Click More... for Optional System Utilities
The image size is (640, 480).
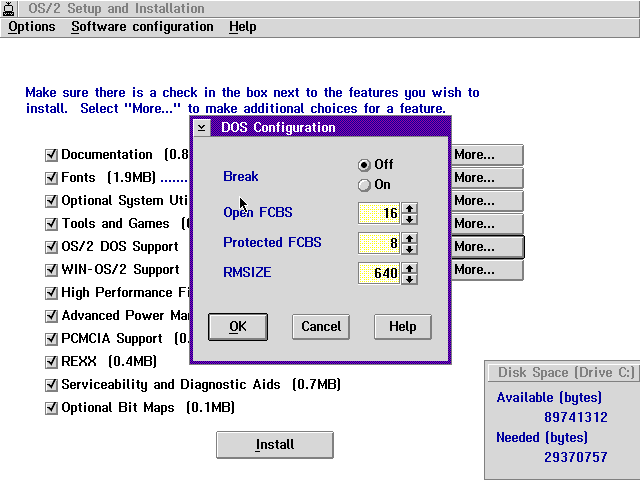click(487, 200)
